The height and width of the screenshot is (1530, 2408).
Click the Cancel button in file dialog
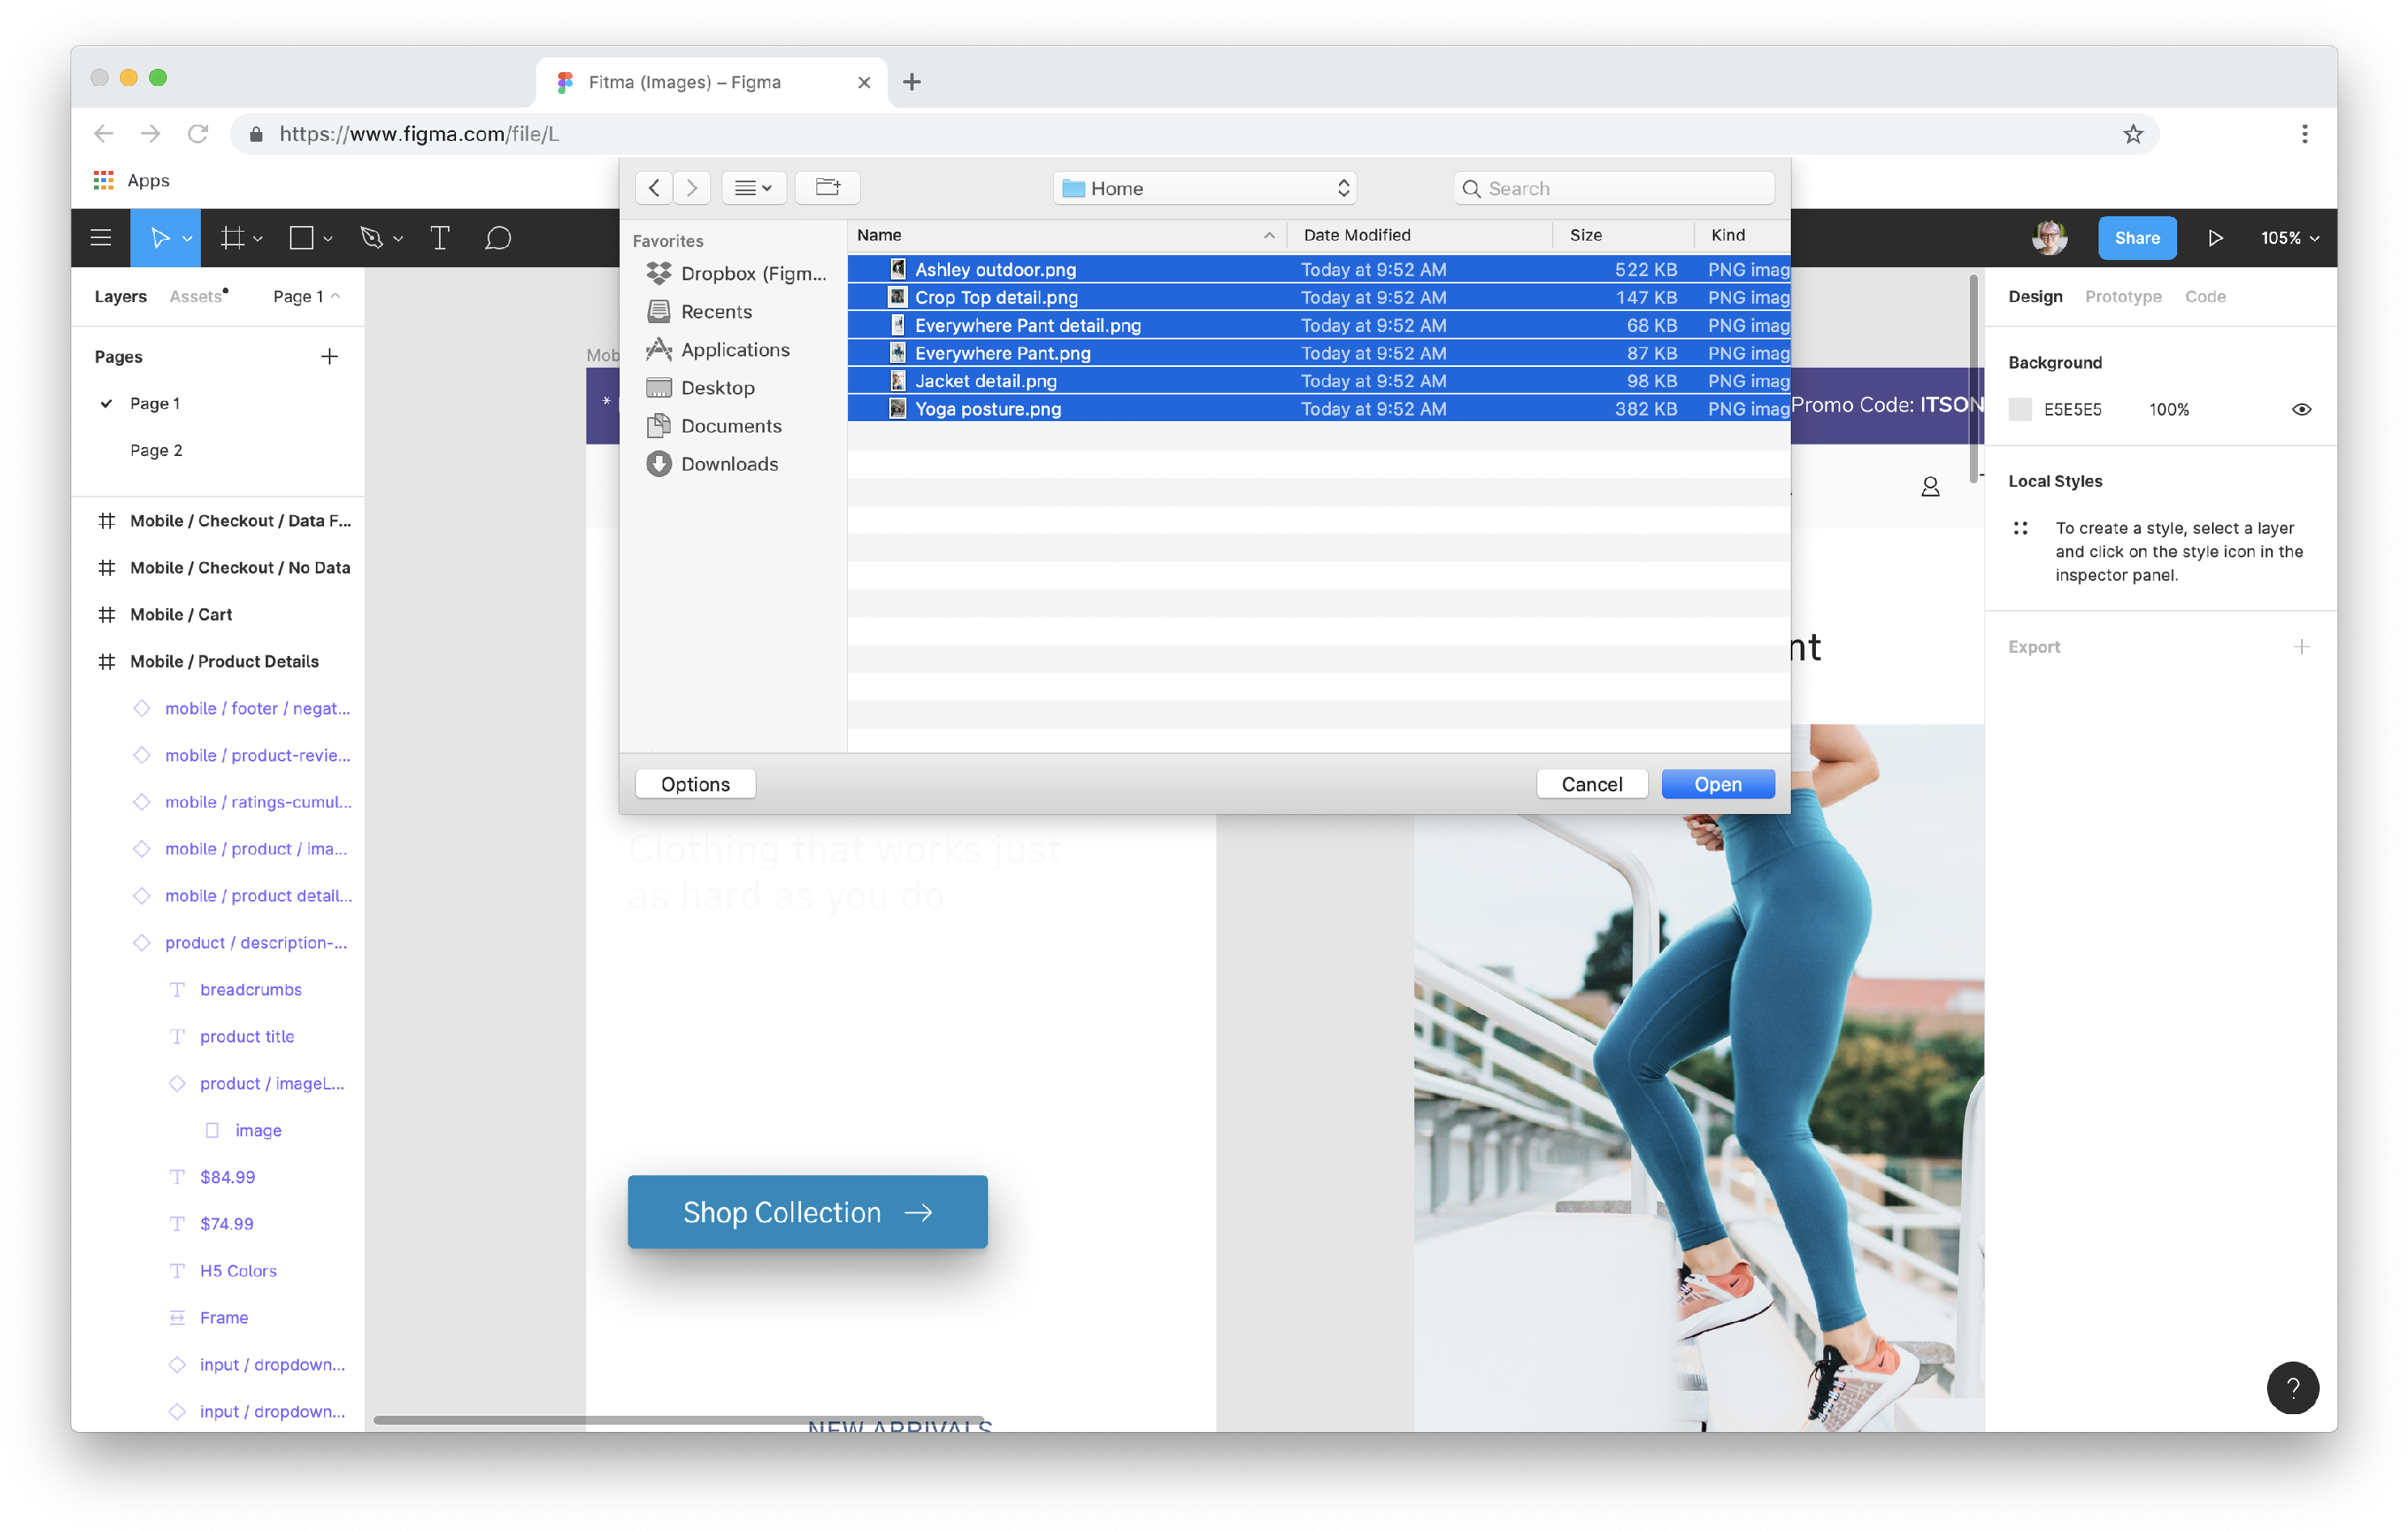(1591, 784)
